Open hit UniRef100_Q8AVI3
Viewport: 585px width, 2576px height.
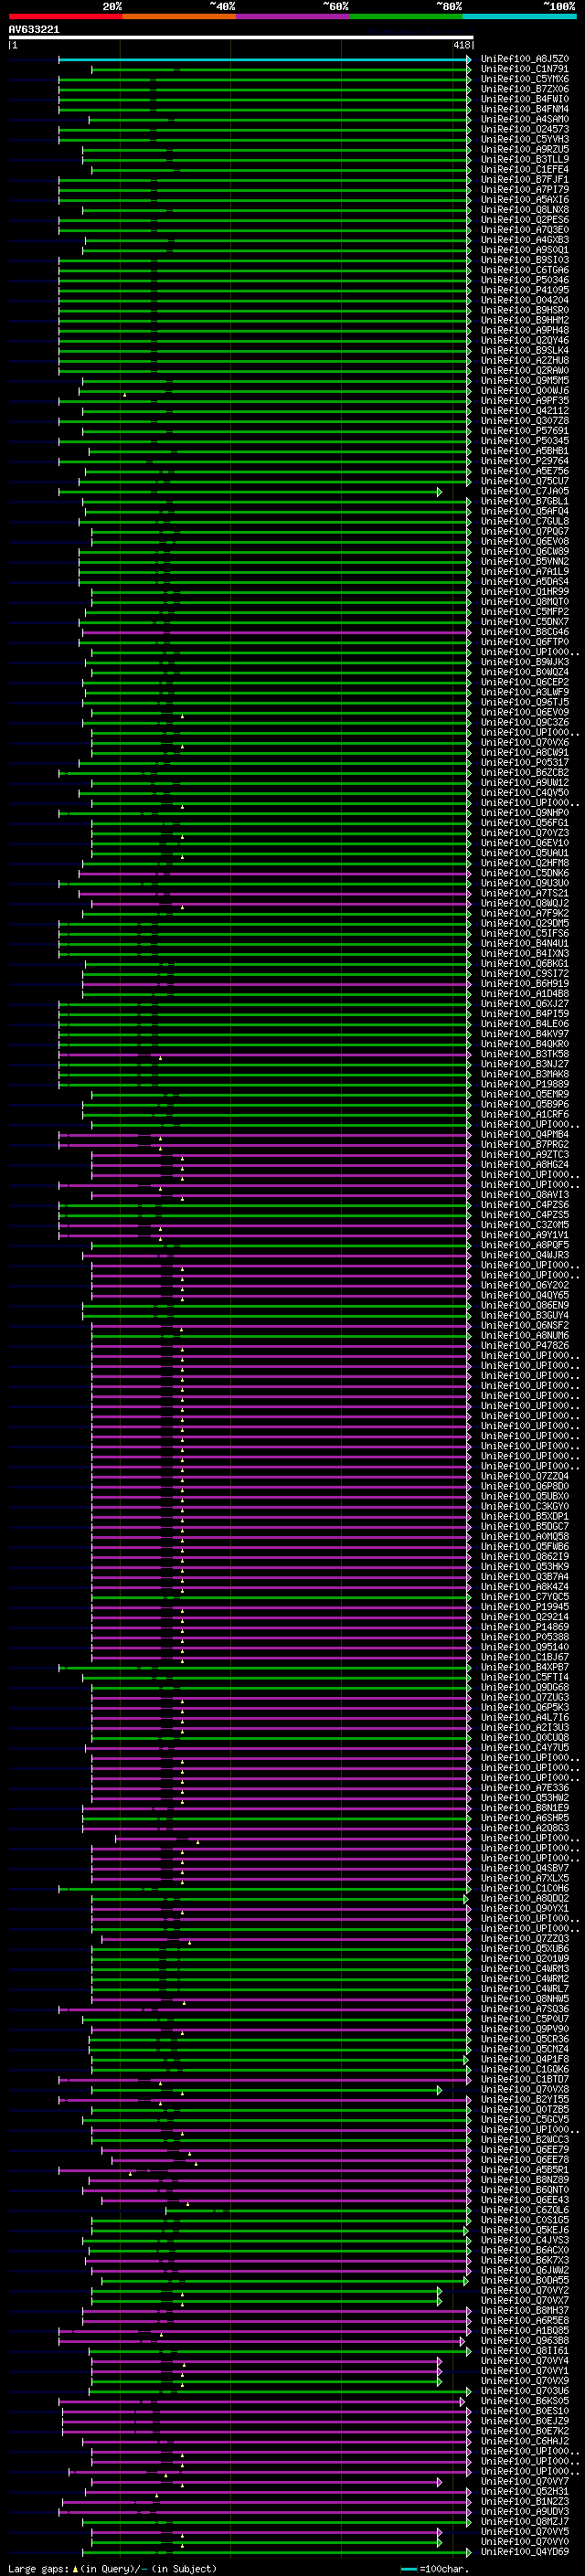(525, 1195)
